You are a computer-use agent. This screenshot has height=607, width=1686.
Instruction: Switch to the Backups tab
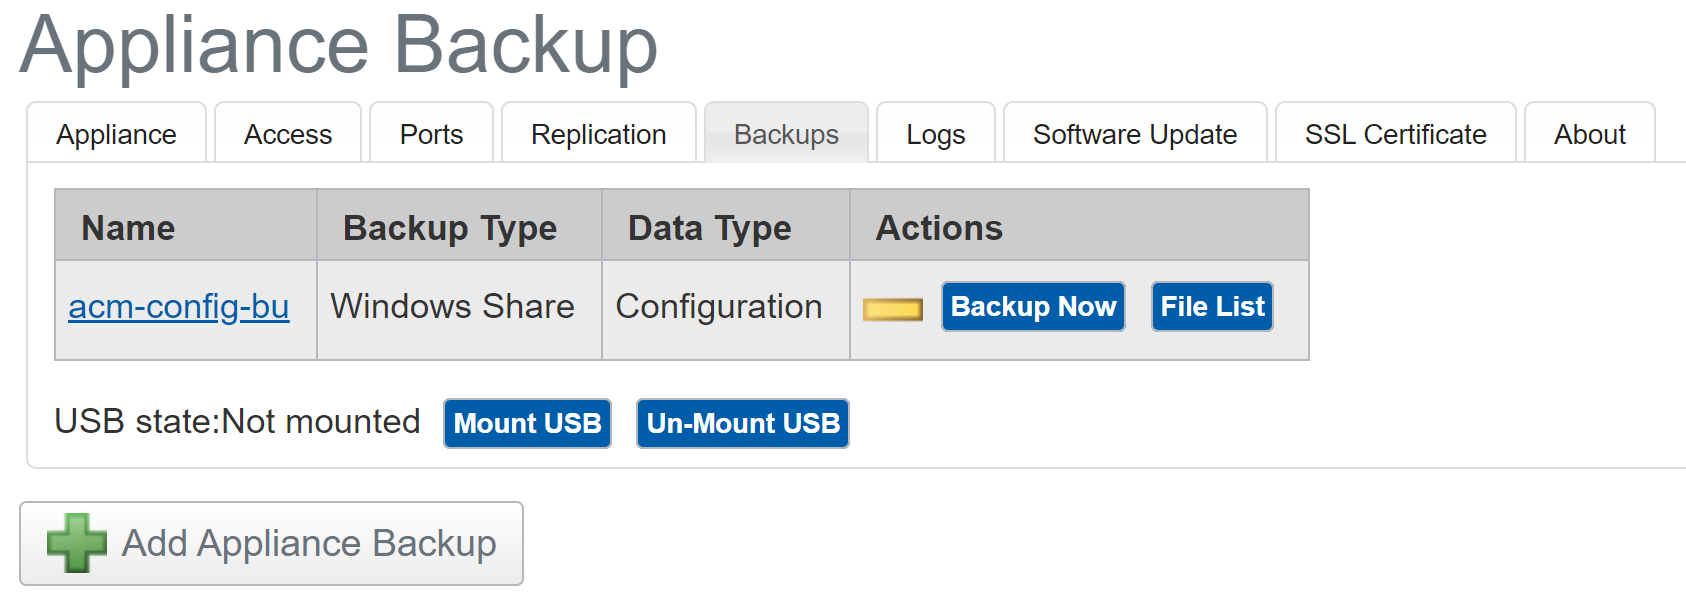[x=786, y=133]
